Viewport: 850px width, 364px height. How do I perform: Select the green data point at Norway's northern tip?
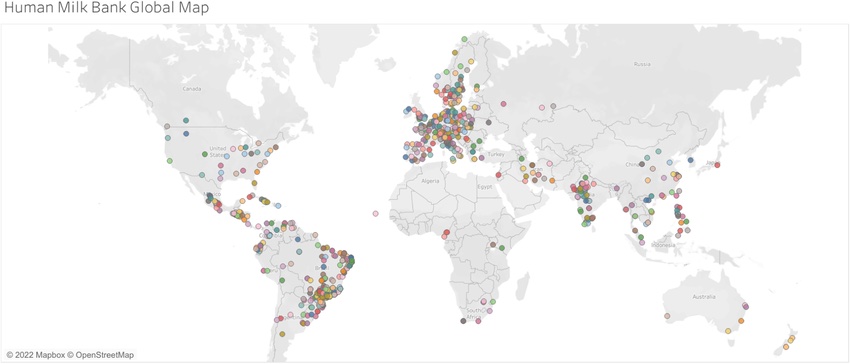[464, 39]
